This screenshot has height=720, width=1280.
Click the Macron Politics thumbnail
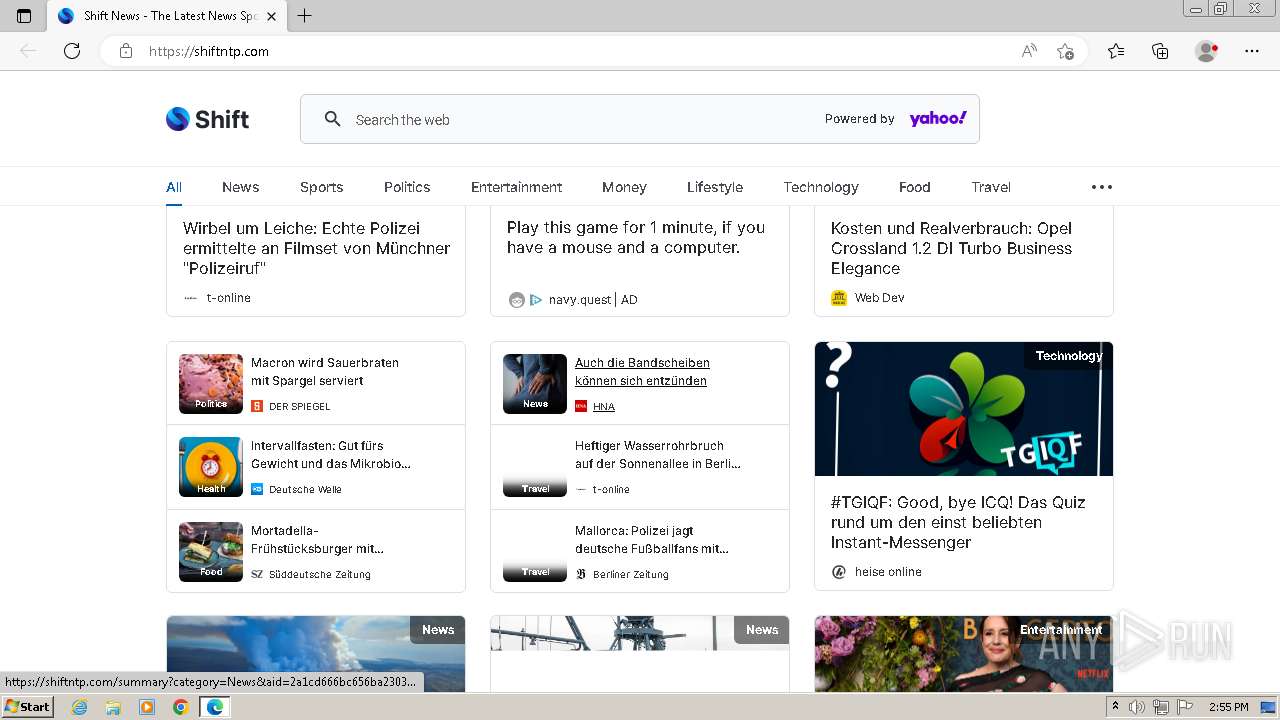coord(211,384)
